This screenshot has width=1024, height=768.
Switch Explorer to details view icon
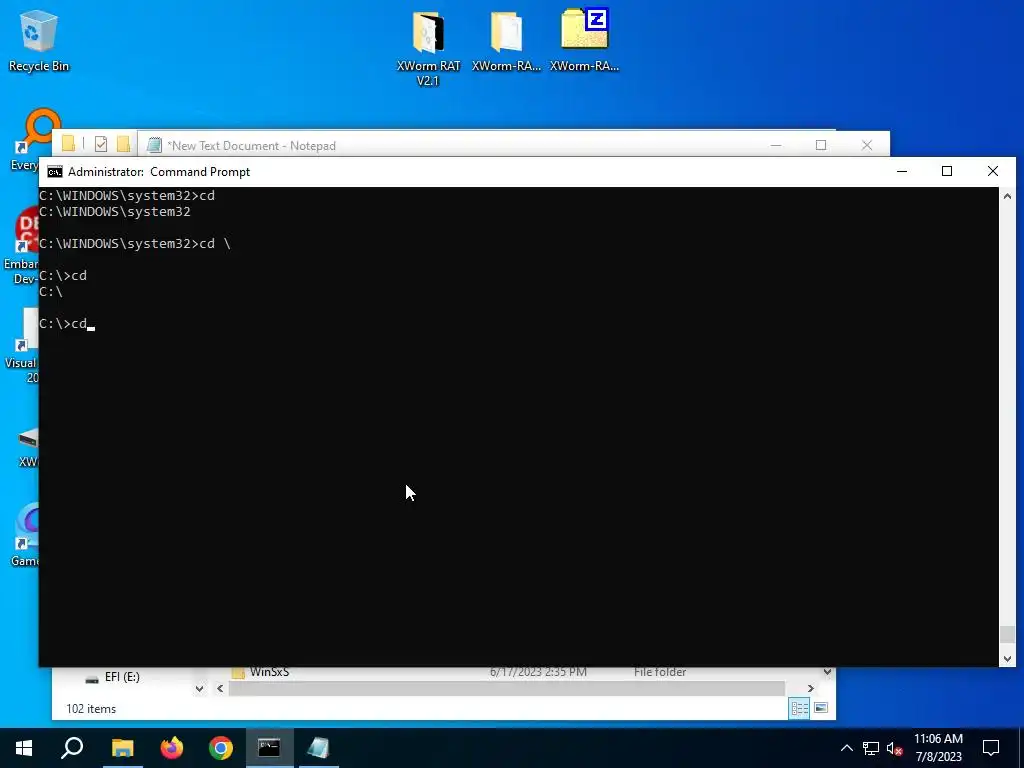pos(799,709)
